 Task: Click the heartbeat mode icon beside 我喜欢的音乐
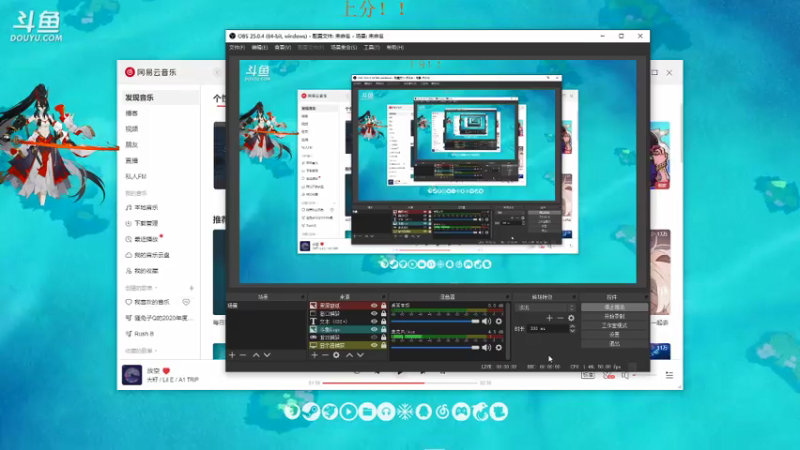(x=186, y=302)
